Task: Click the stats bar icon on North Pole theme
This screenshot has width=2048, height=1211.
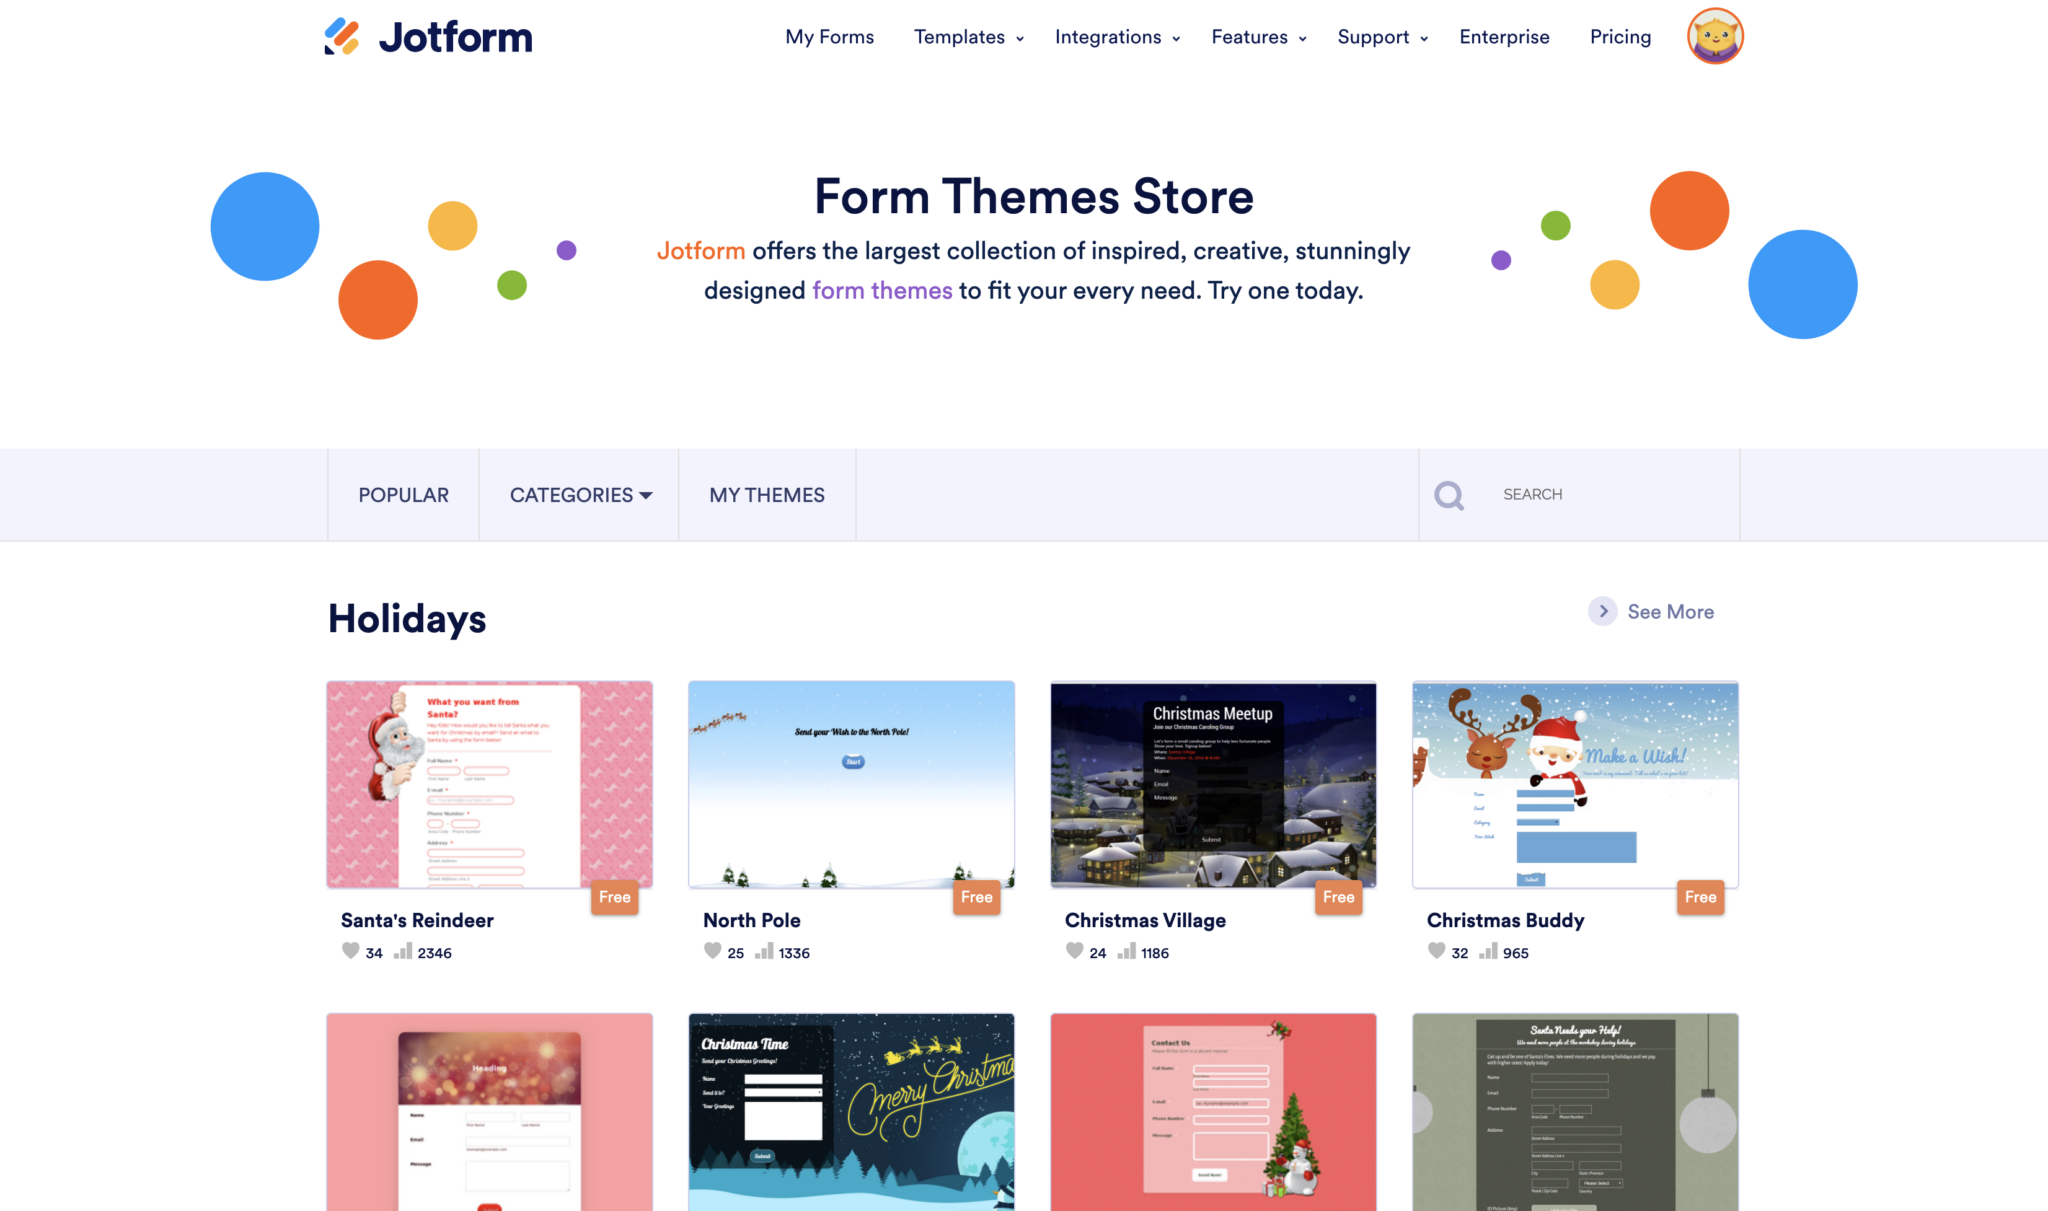Action: (x=765, y=952)
